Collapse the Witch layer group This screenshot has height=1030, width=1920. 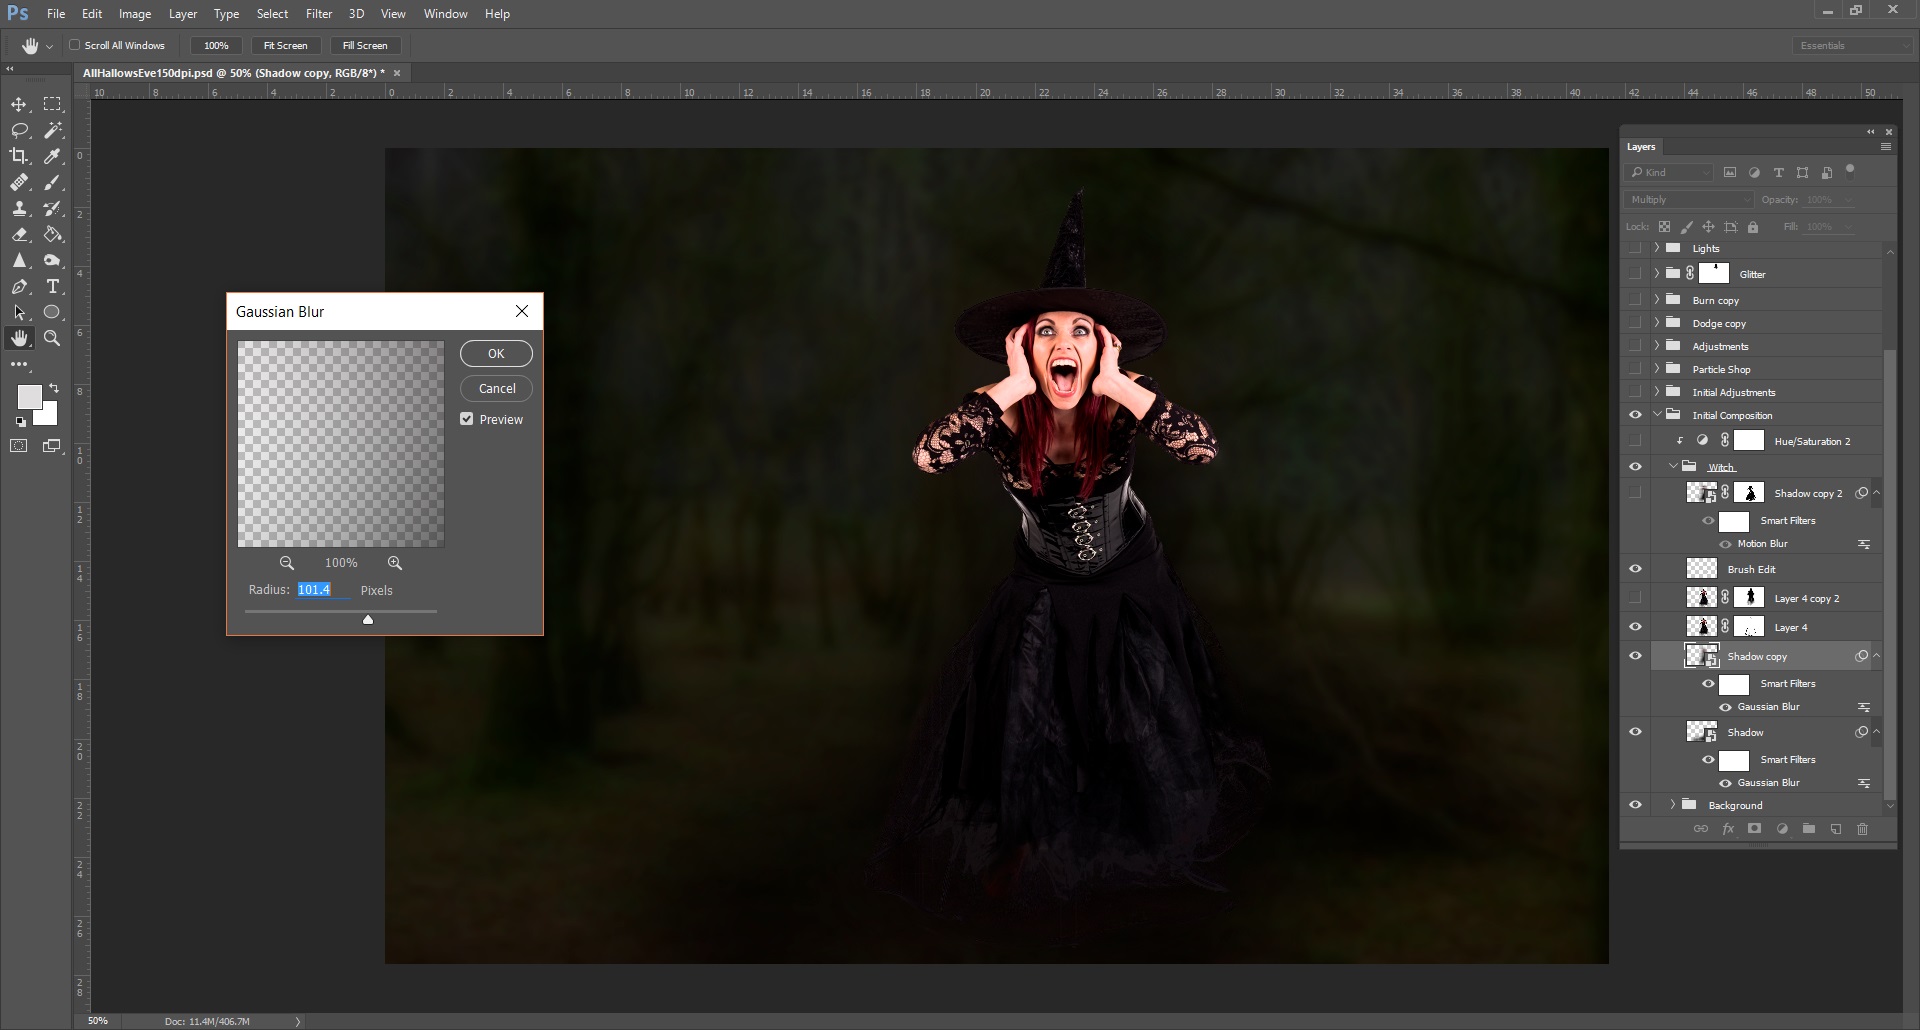point(1673,466)
